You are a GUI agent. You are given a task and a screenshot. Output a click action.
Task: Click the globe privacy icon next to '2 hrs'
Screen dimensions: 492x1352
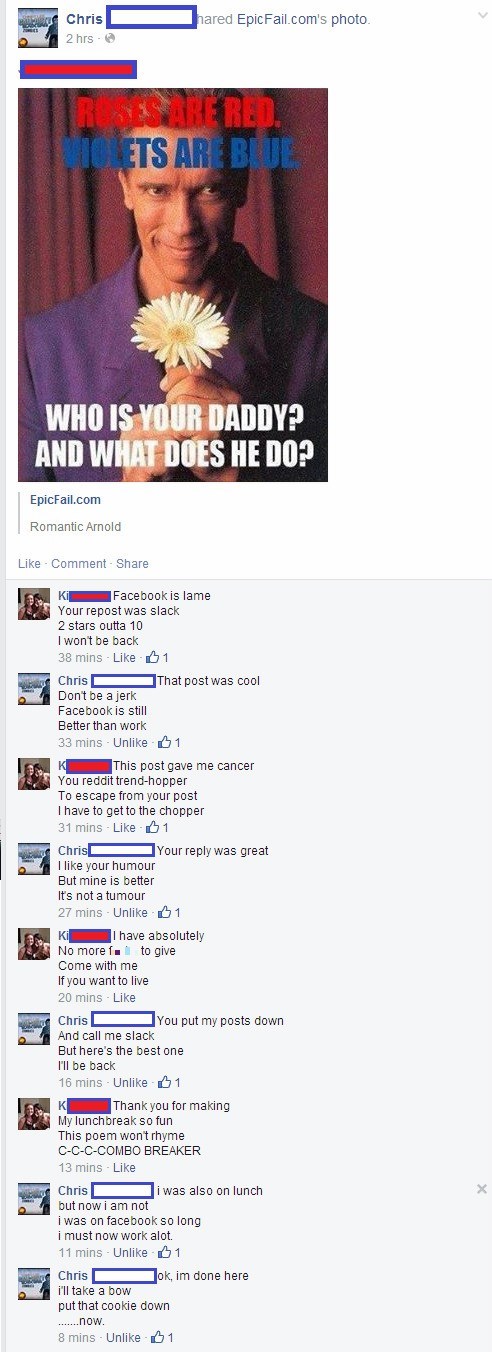(x=110, y=38)
